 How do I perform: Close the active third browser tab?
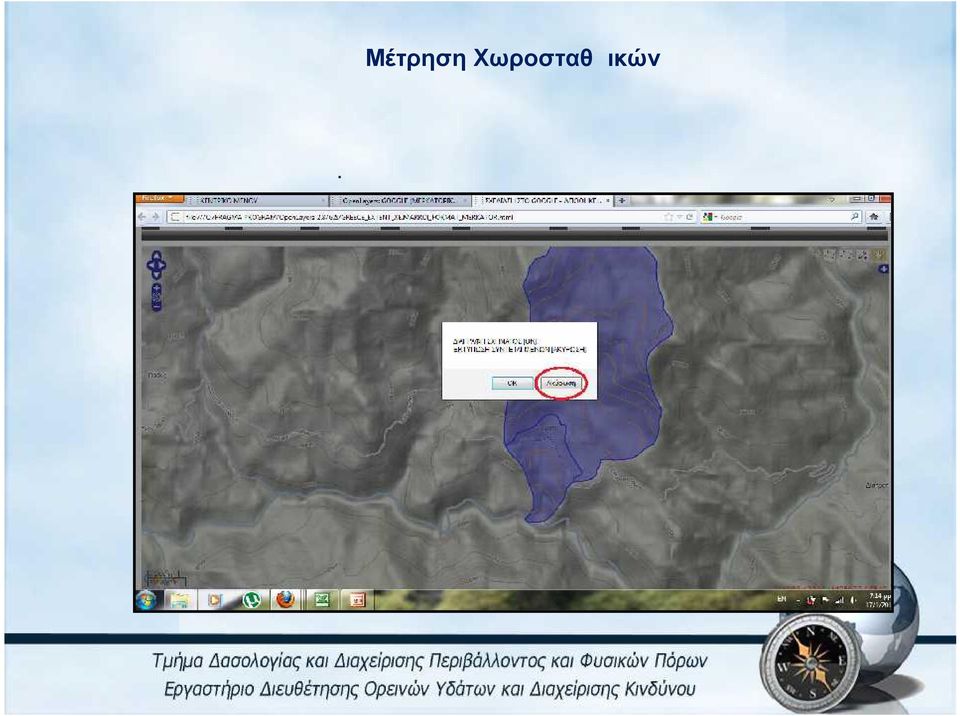tap(607, 200)
